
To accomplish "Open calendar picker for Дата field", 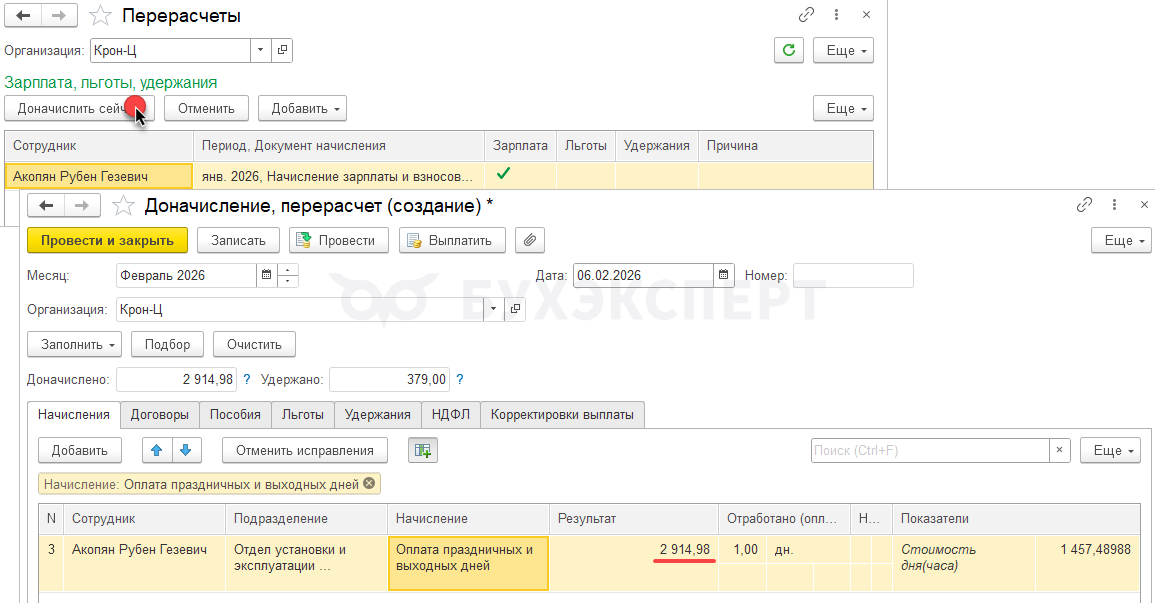I will coord(724,275).
